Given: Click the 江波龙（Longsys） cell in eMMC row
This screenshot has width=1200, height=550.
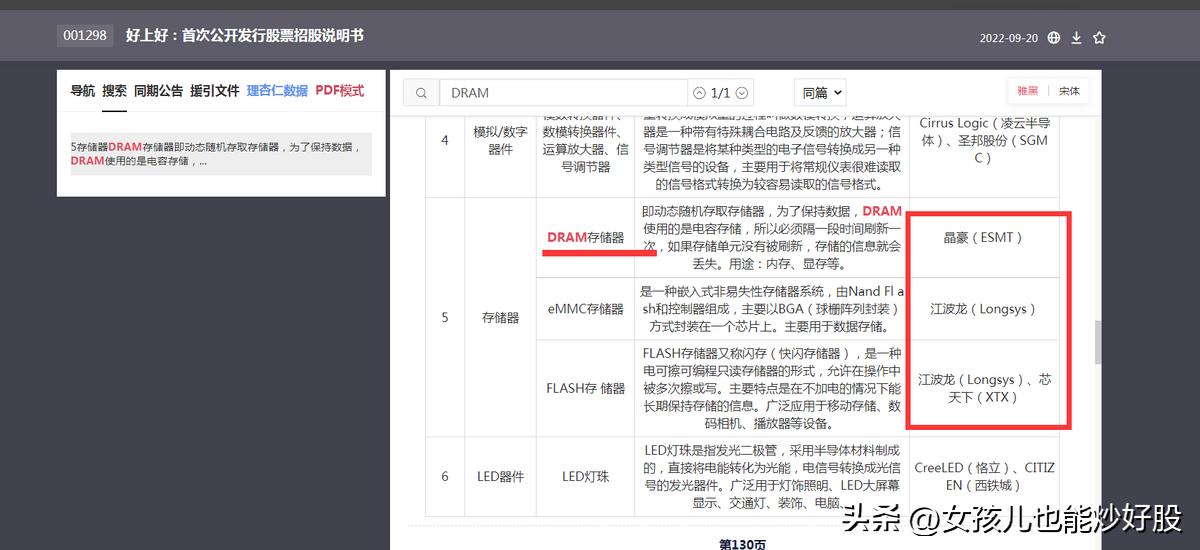Looking at the screenshot, I should click(x=983, y=309).
